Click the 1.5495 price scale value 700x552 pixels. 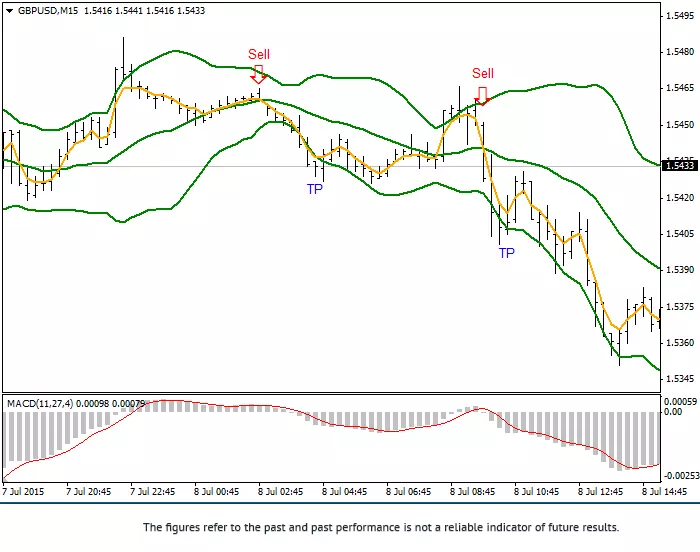point(680,16)
